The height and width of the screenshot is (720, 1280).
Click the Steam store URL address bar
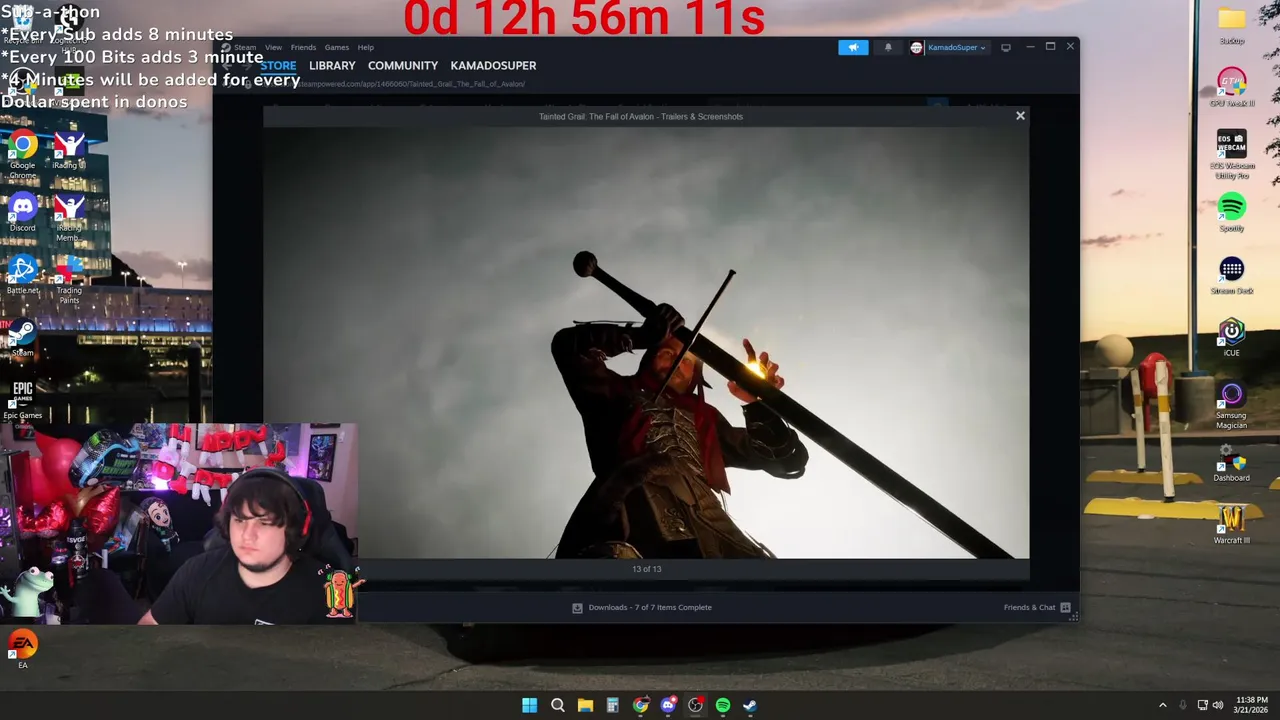coord(410,84)
